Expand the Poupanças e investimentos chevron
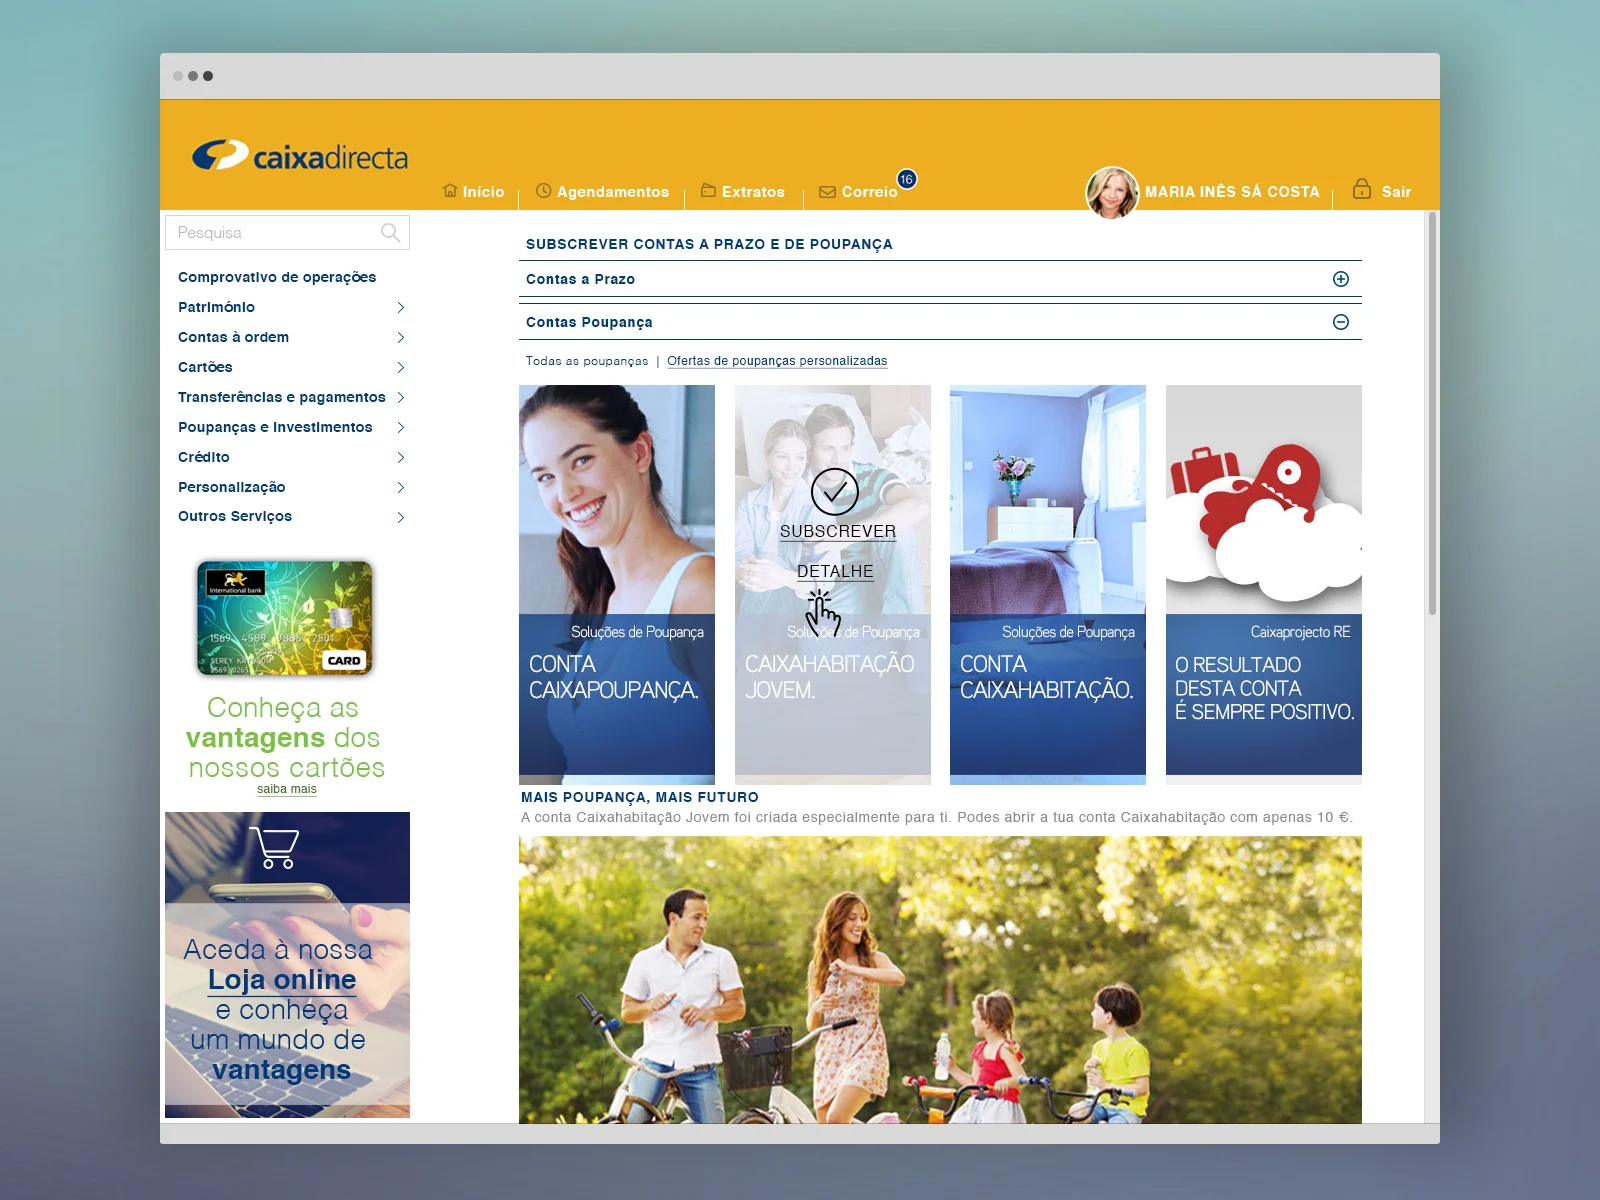 [400, 427]
